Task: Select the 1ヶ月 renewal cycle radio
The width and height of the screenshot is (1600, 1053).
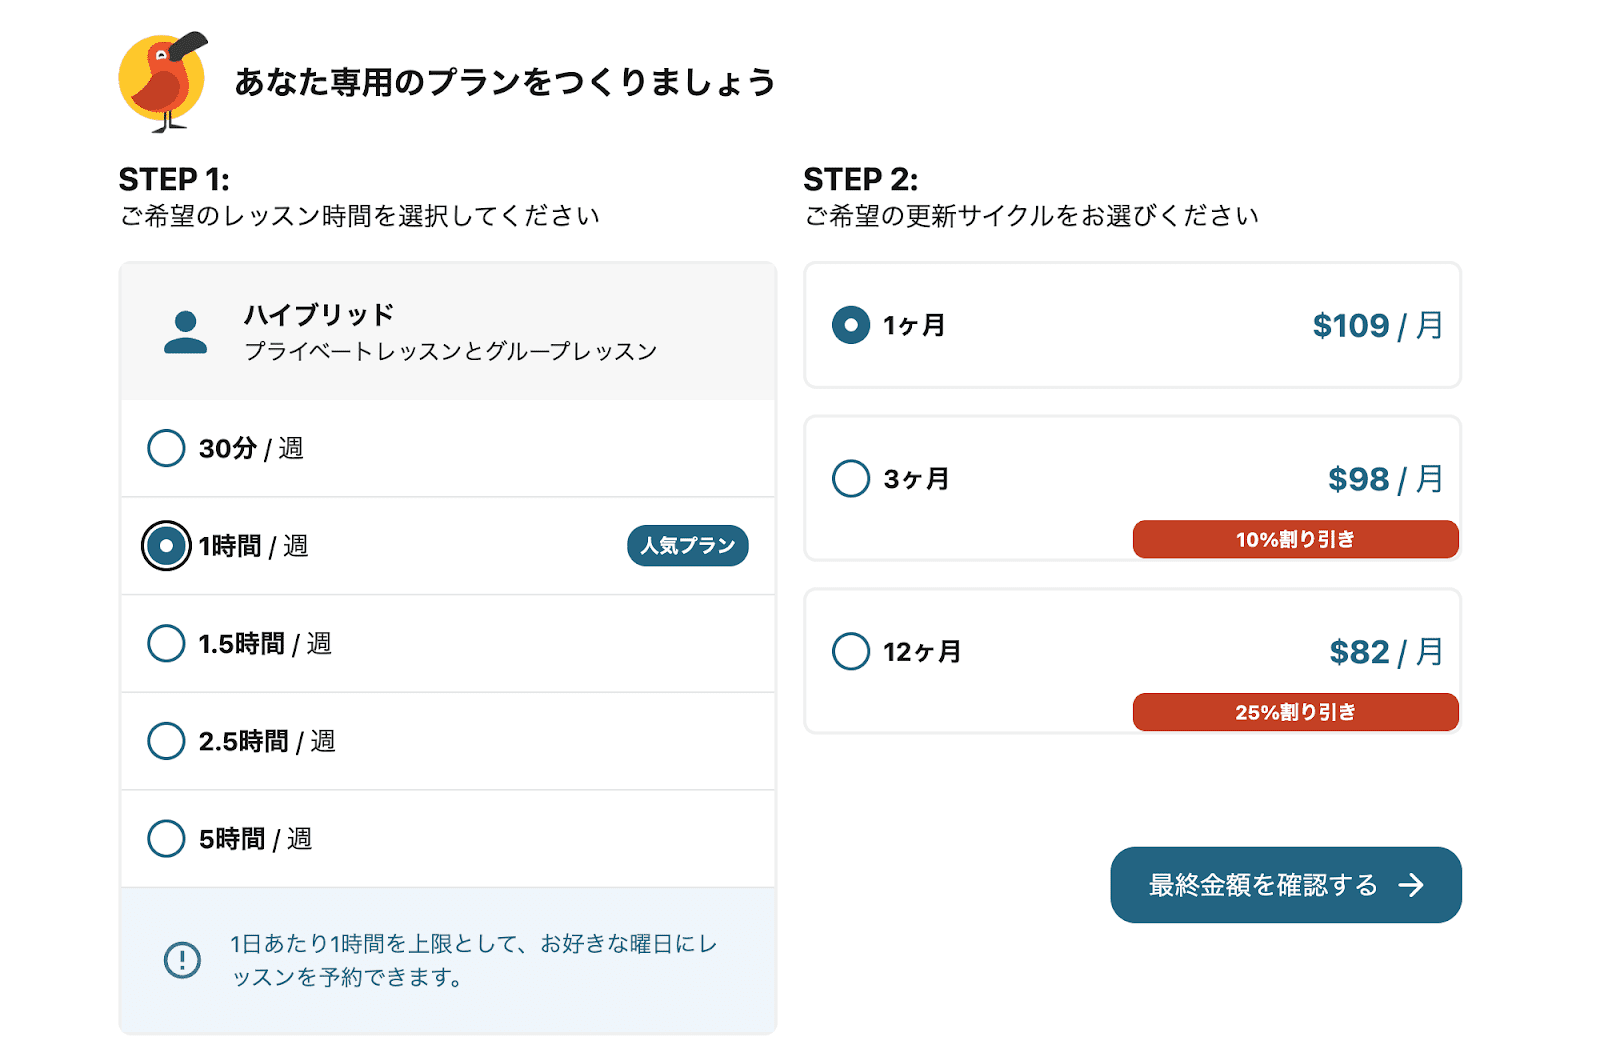Action: coord(851,325)
